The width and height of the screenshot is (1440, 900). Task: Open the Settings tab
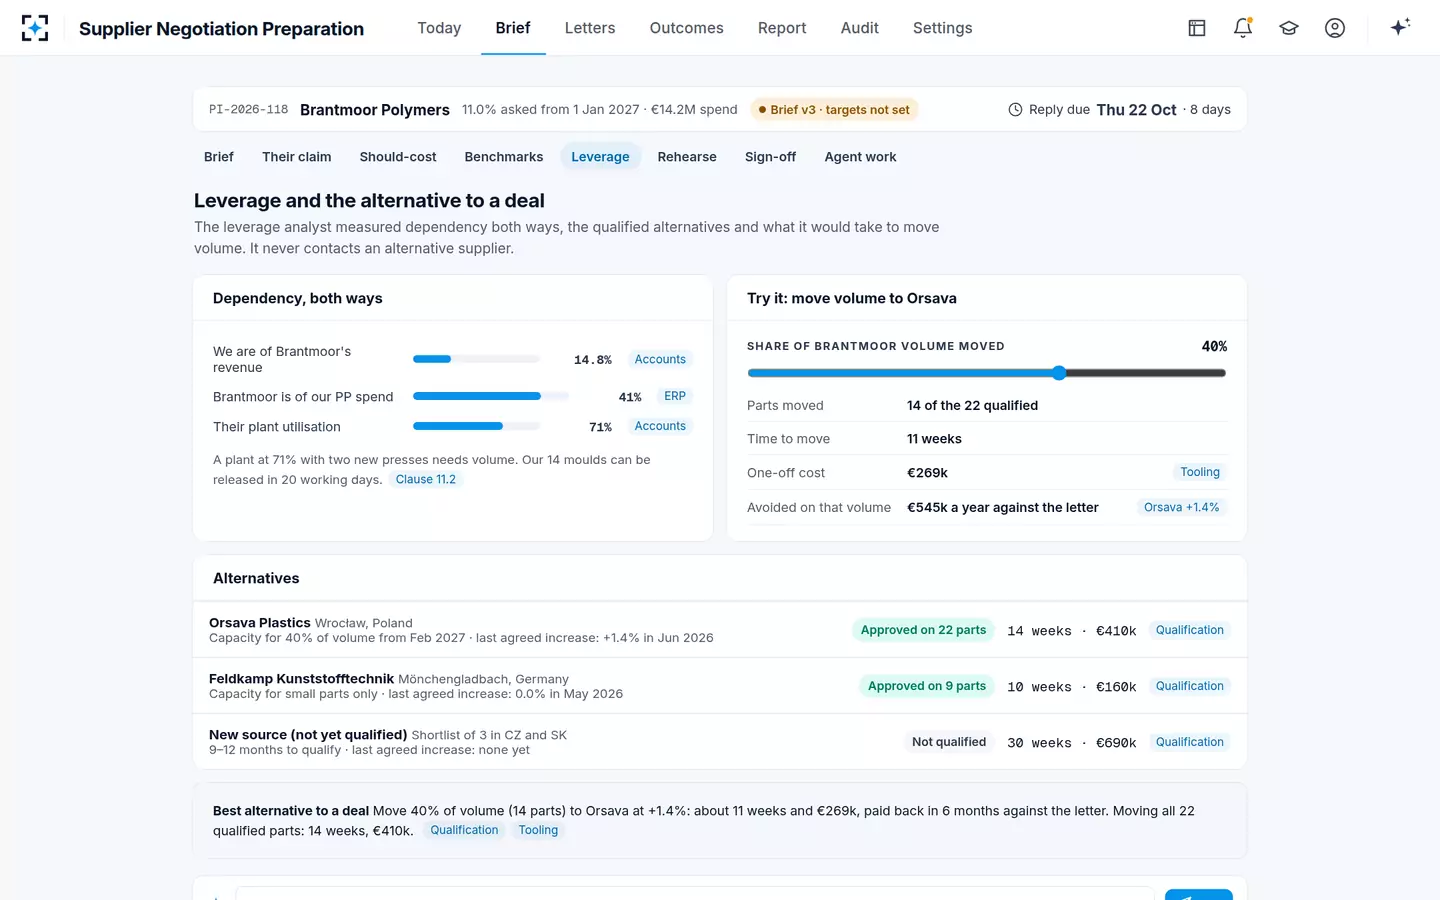[x=943, y=28]
